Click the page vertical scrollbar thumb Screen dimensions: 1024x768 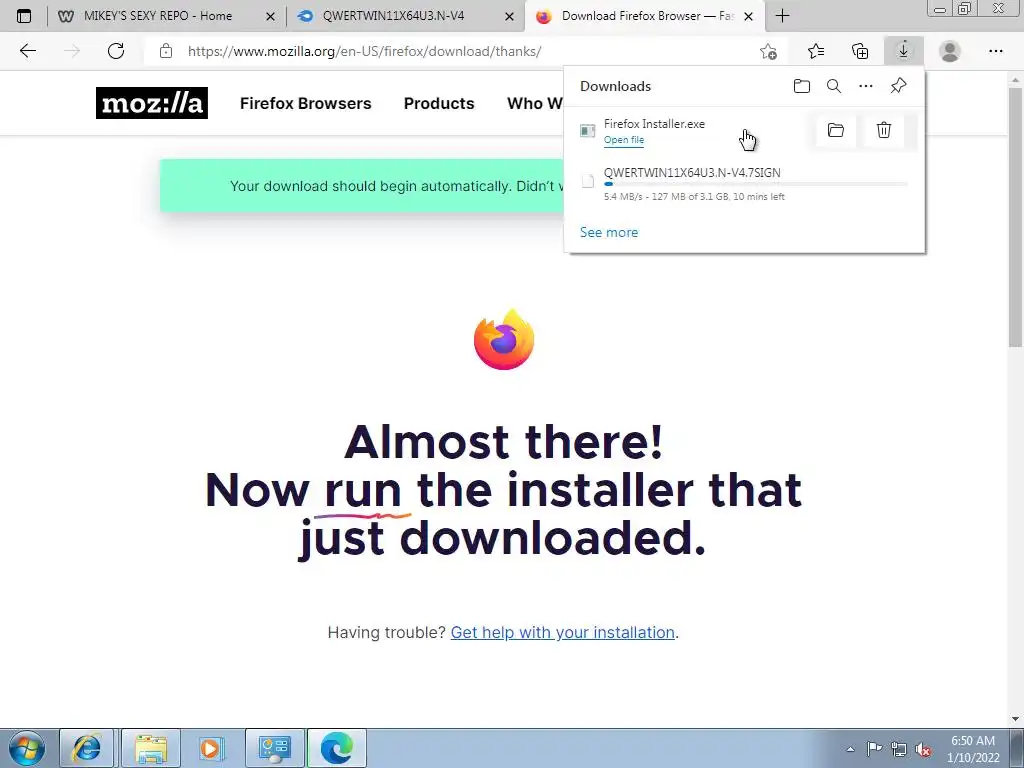1016,217
